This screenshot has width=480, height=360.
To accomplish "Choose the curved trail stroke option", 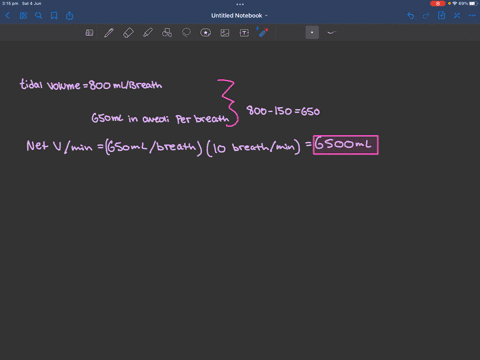I will point(331,33).
